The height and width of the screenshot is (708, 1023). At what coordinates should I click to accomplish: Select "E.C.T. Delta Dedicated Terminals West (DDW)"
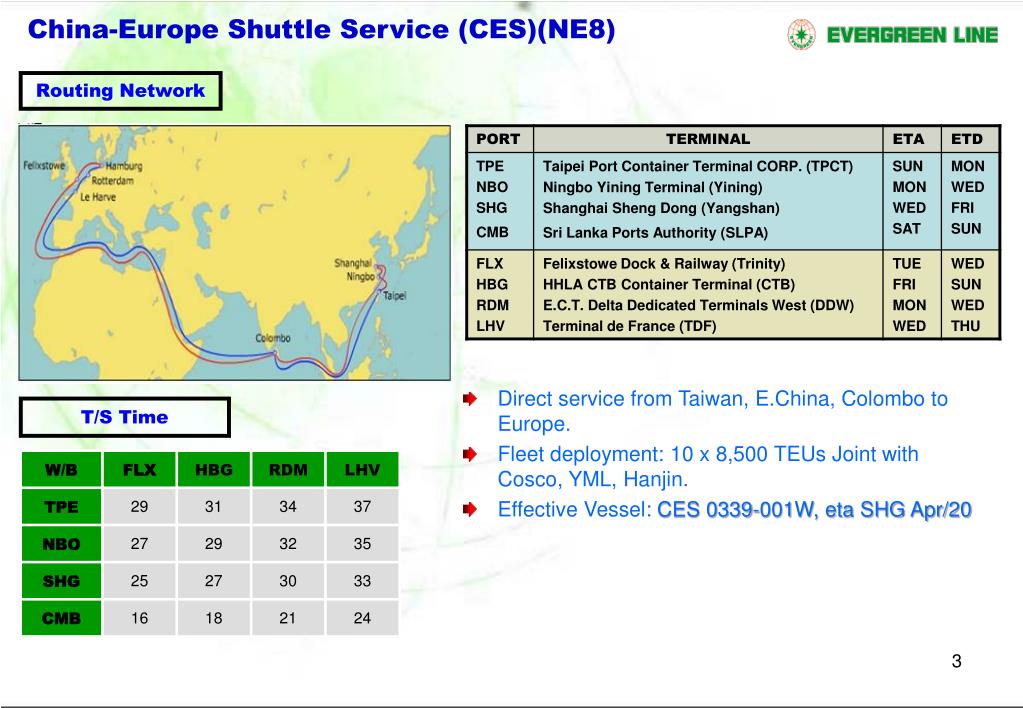click(698, 305)
